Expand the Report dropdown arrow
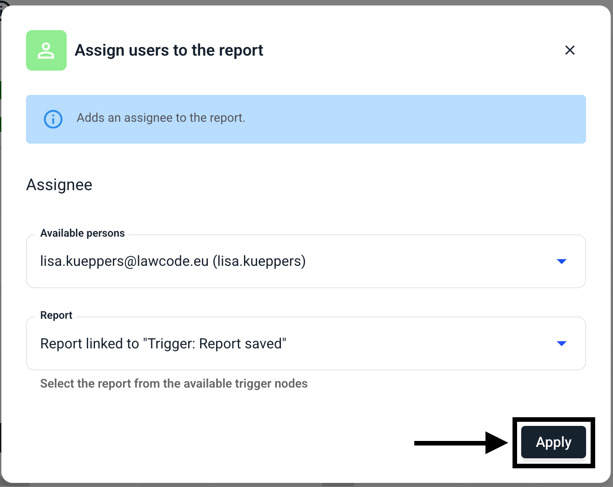Image resolution: width=613 pixels, height=487 pixels. pos(561,343)
